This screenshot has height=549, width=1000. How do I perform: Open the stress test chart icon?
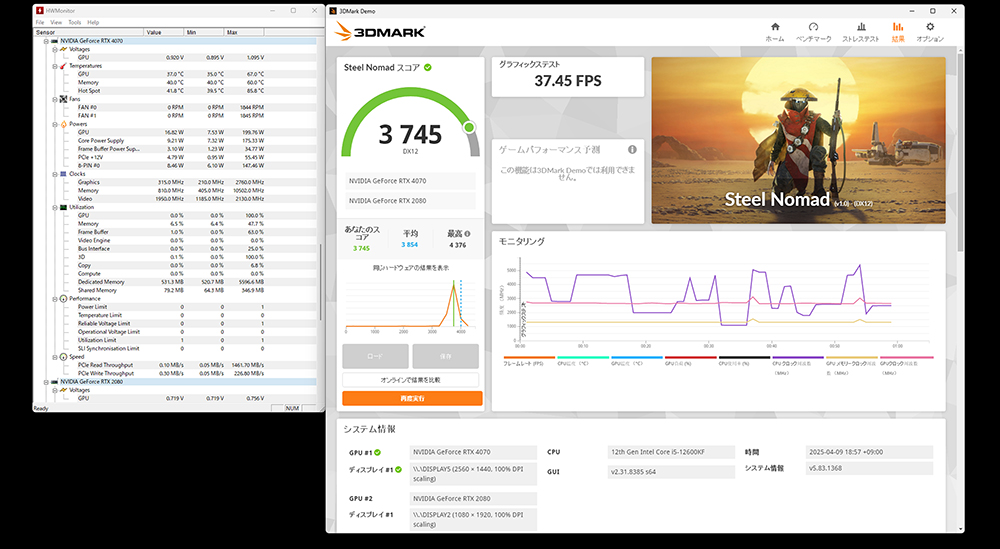point(861,27)
